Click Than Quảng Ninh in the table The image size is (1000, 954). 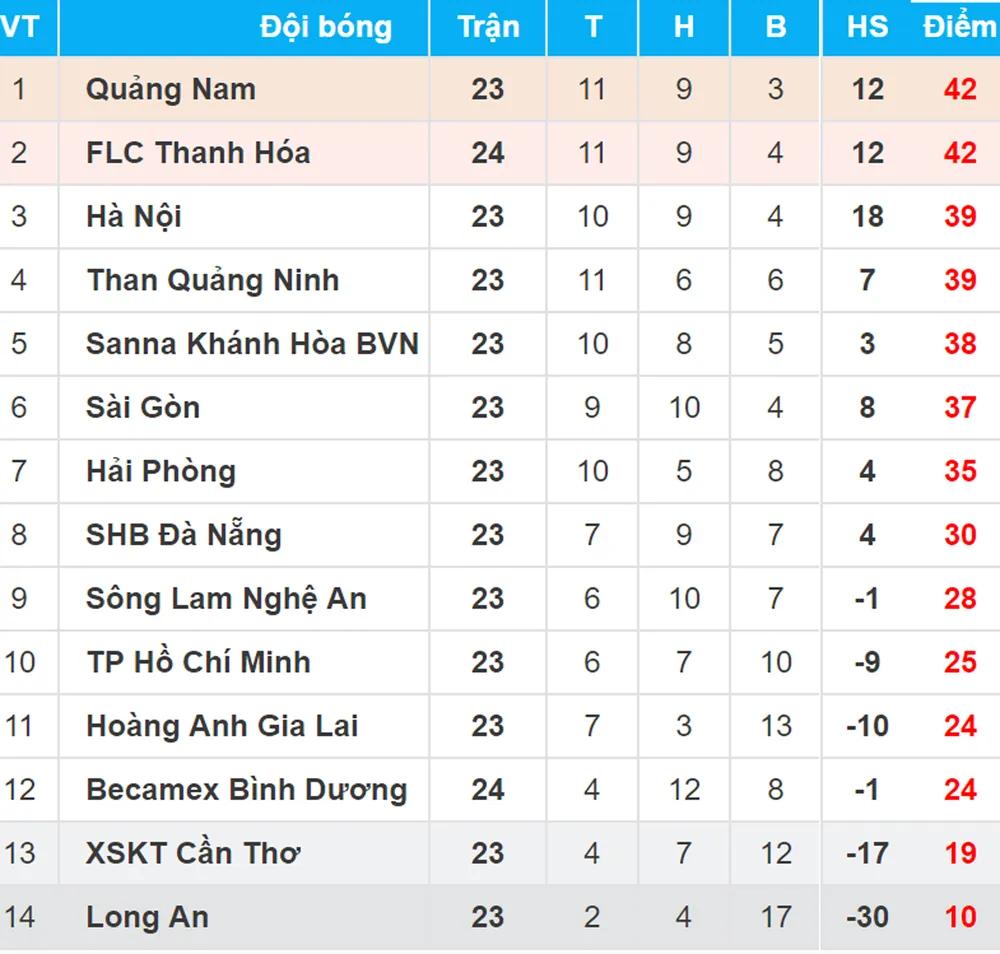[213, 280]
